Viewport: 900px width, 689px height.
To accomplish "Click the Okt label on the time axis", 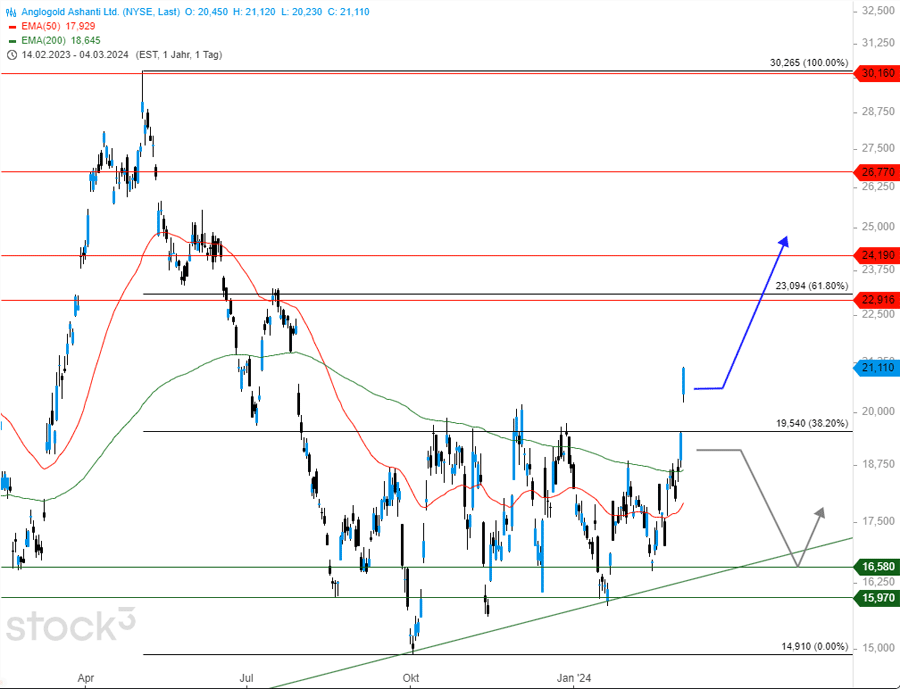I will point(410,679).
